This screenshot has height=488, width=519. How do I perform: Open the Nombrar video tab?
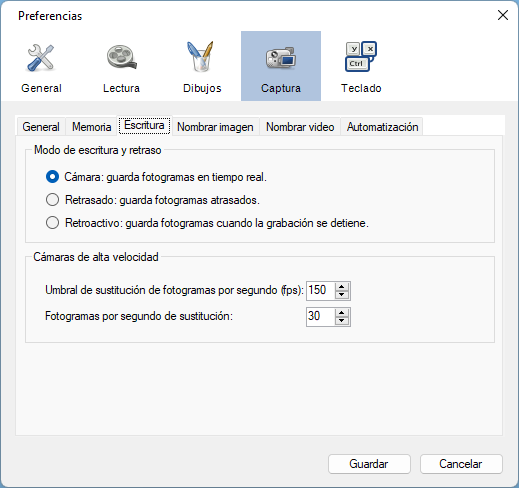click(300, 127)
